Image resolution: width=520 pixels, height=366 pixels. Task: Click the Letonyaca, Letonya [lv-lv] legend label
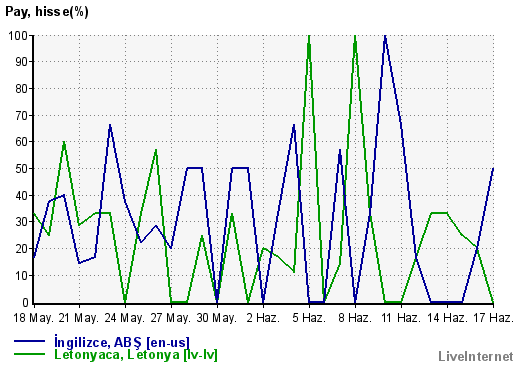pos(136,355)
